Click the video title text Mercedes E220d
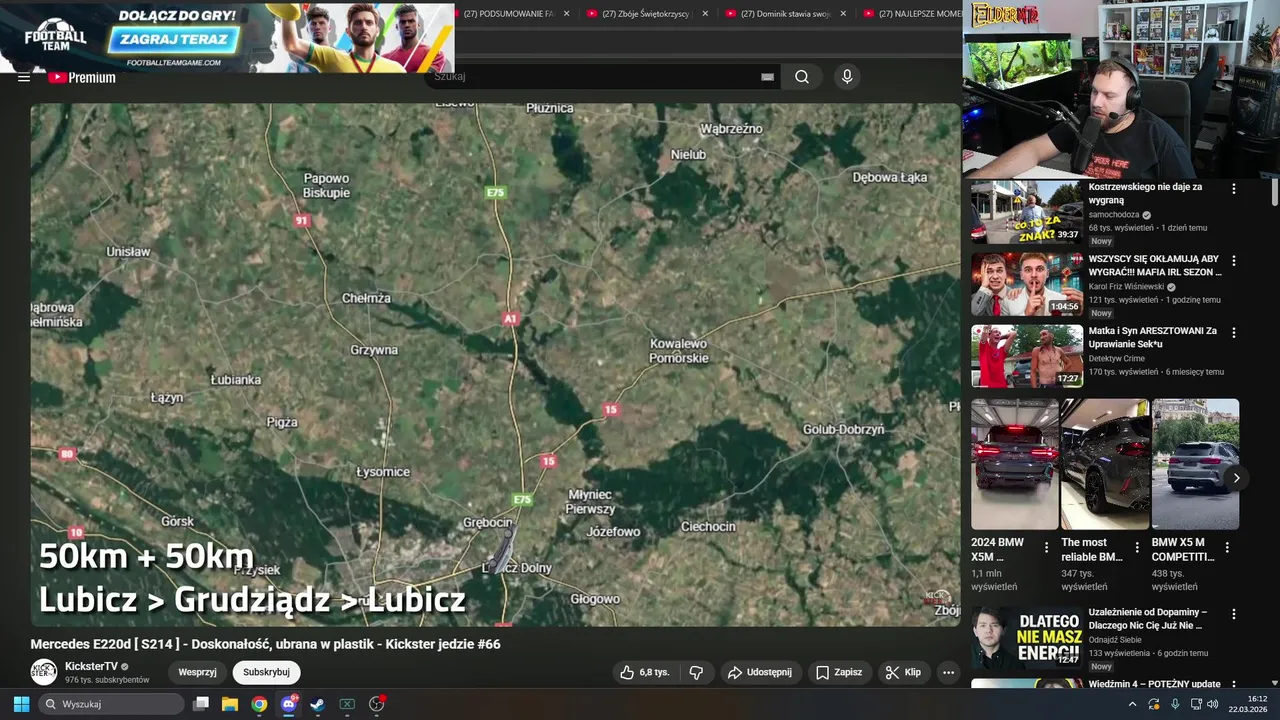This screenshot has width=1280, height=720. point(265,644)
